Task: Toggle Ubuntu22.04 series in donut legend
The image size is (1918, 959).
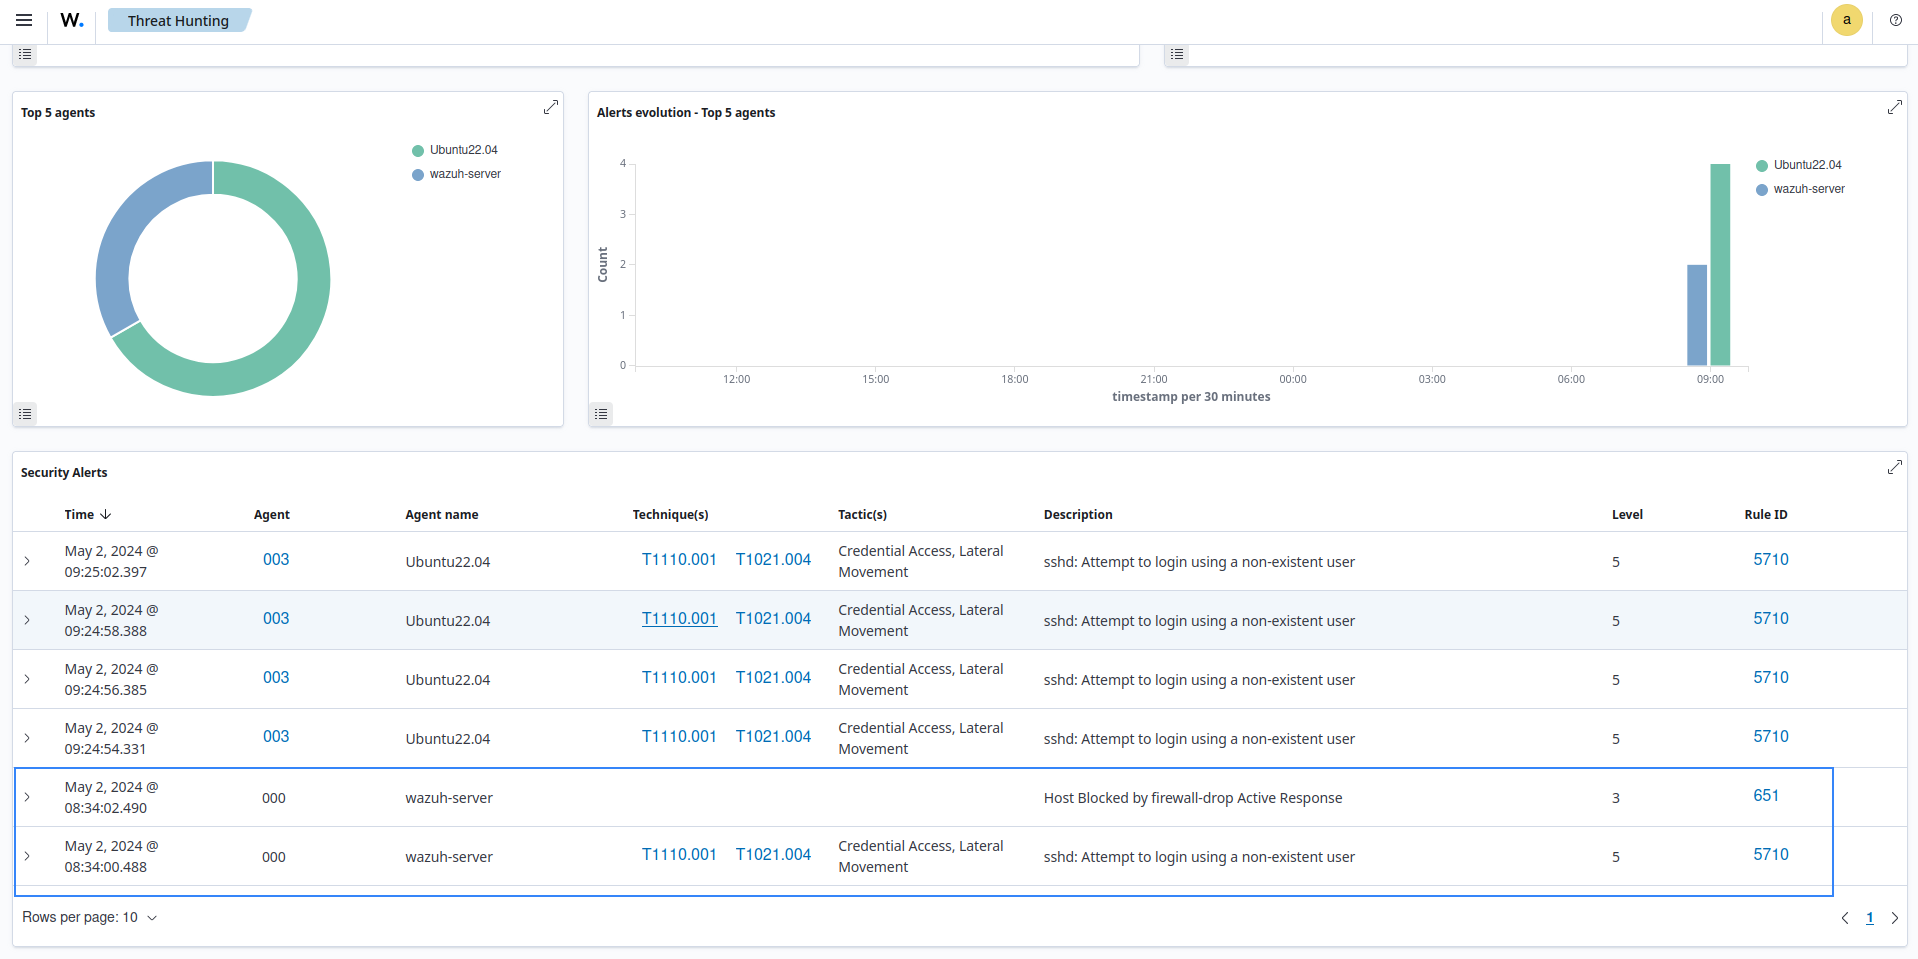Action: coord(463,150)
